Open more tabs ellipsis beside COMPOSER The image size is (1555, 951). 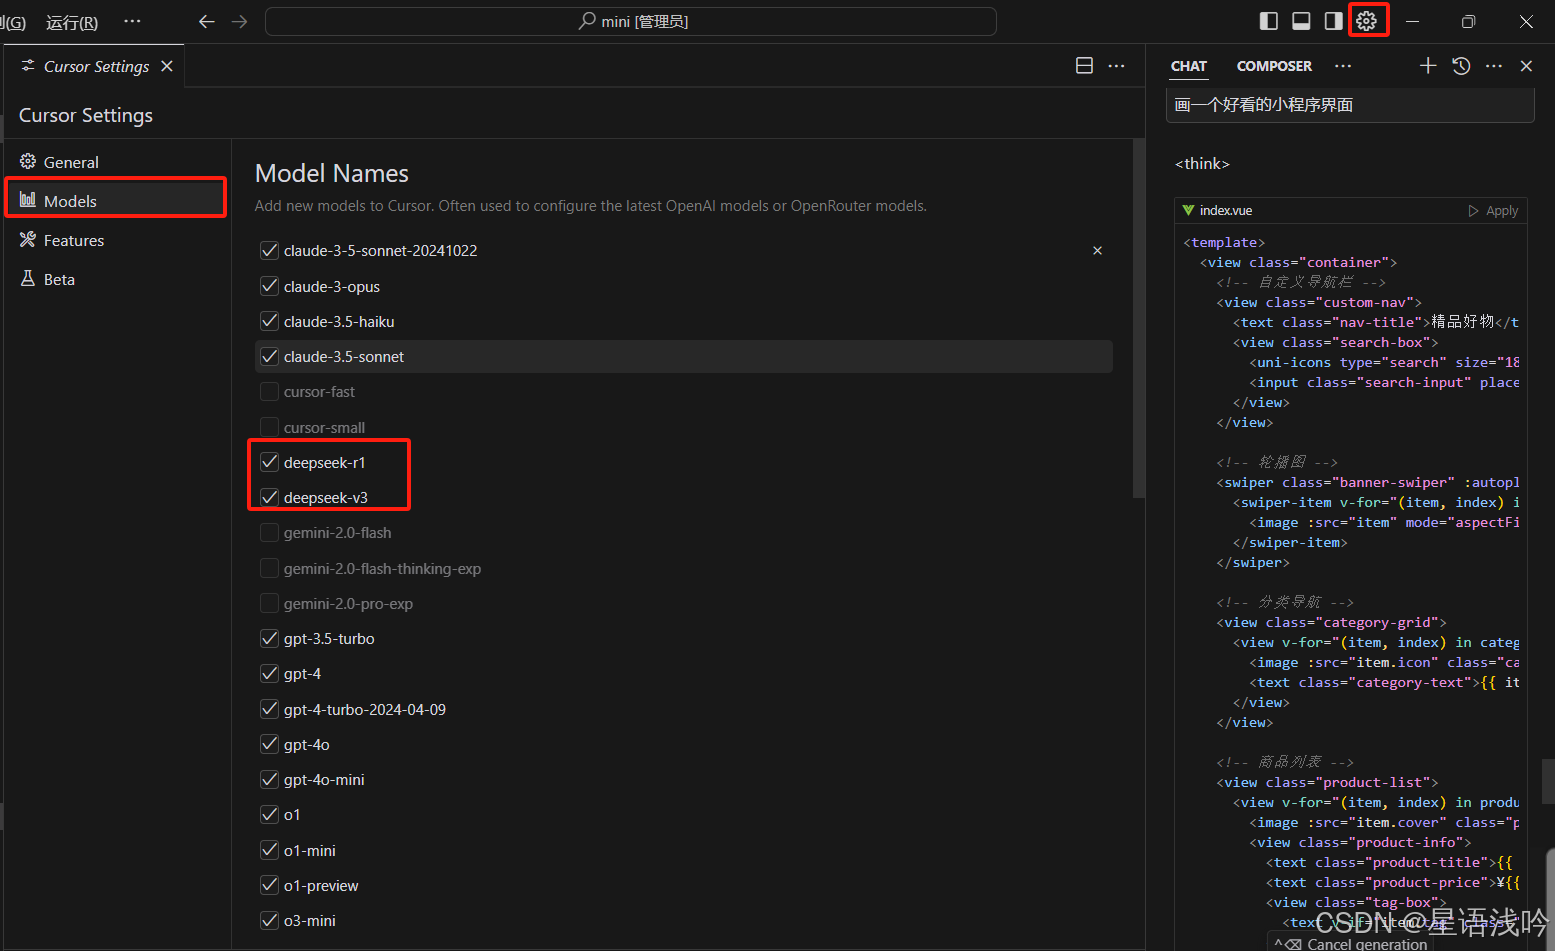[1343, 66]
